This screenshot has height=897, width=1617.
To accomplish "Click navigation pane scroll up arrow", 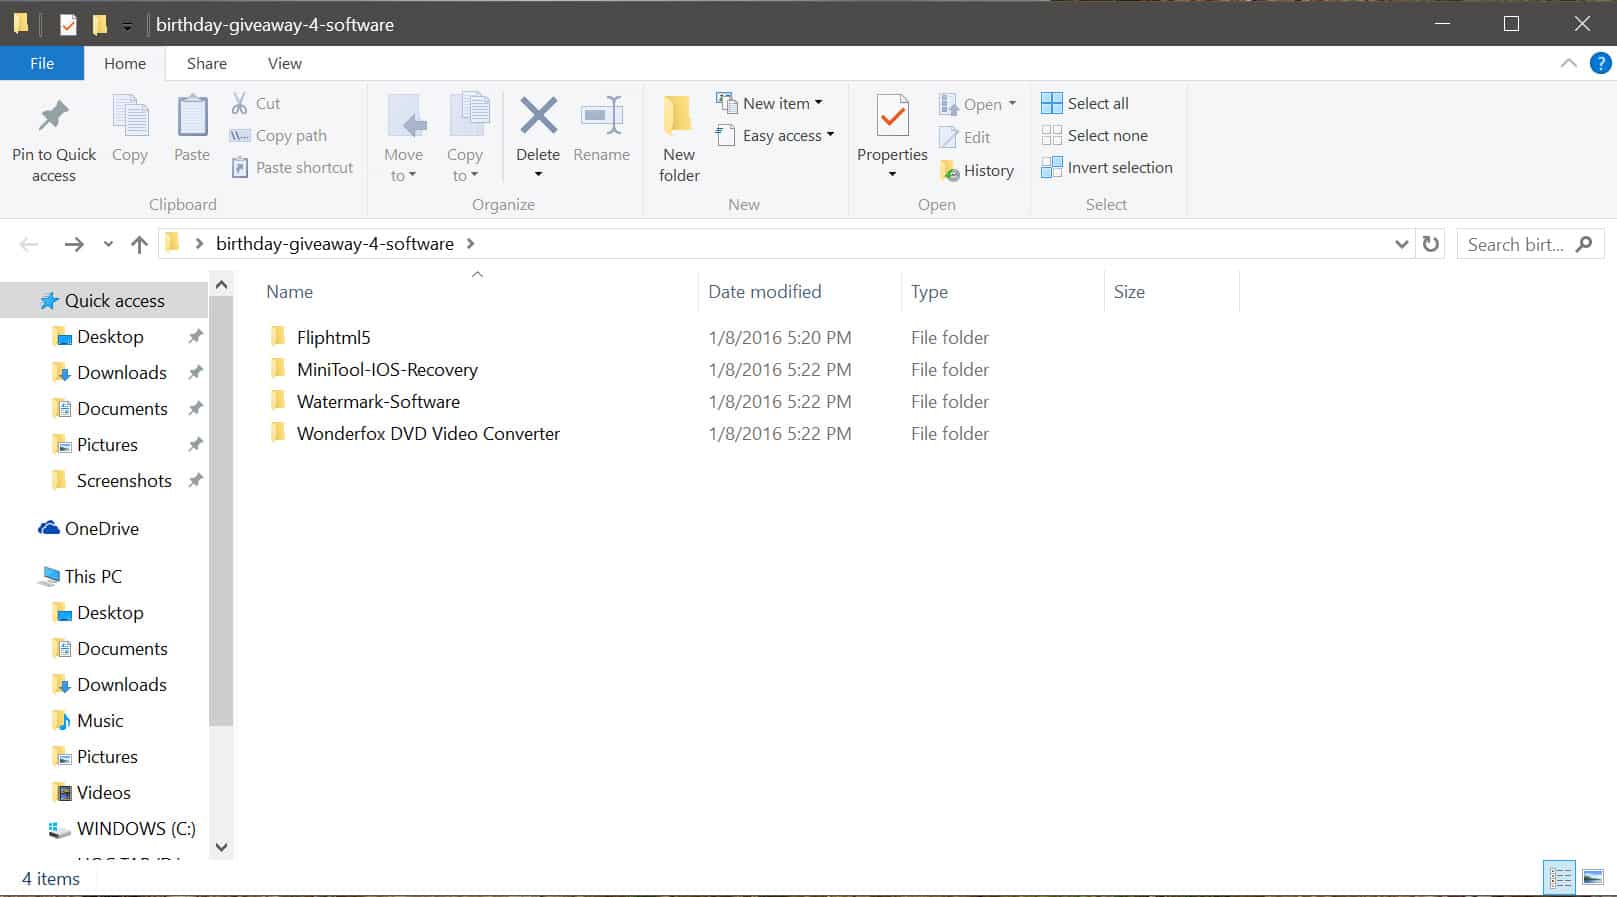I will 222,285.
